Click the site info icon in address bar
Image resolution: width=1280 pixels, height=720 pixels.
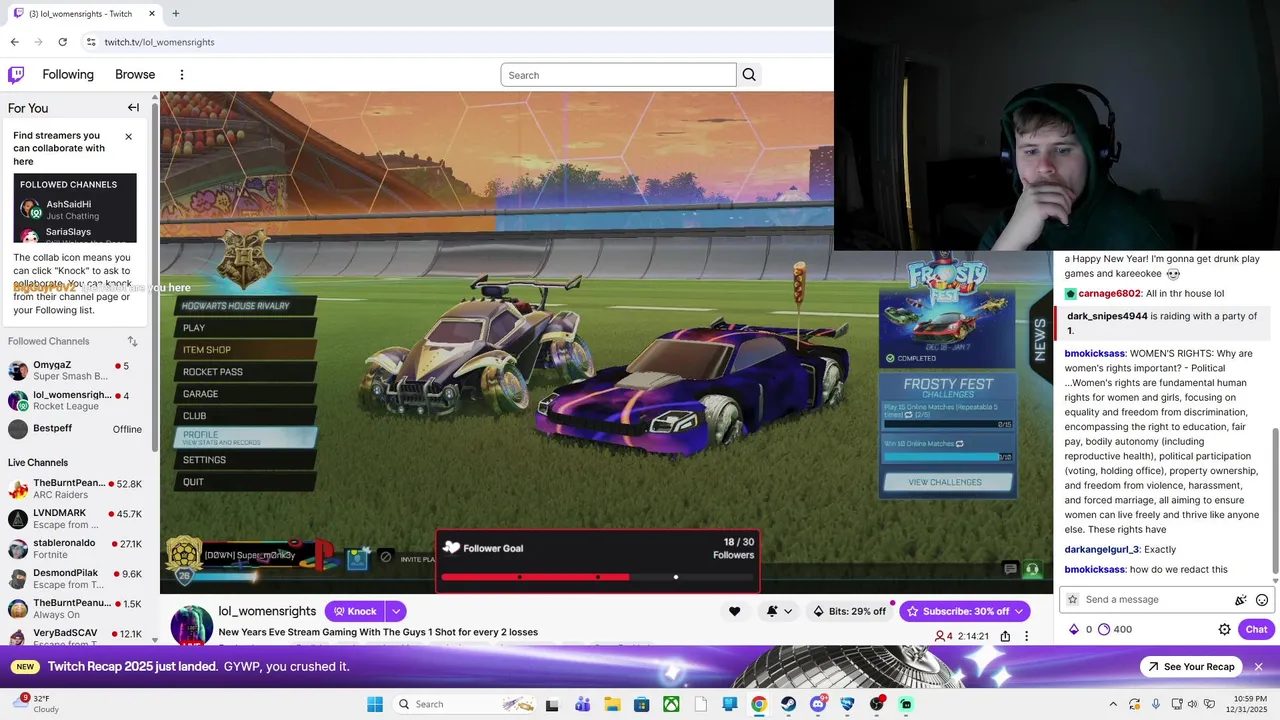[x=90, y=42]
